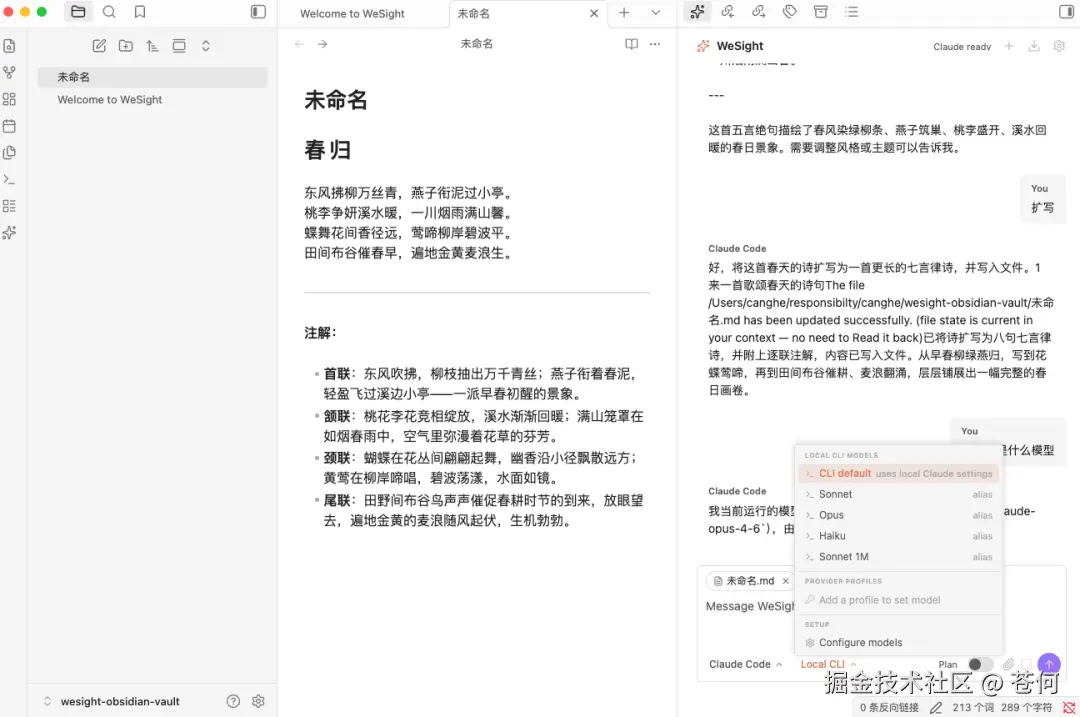Screen dimensions: 1080x717
Task: Switch to Welcome to WeSight tab
Action: [352, 13]
